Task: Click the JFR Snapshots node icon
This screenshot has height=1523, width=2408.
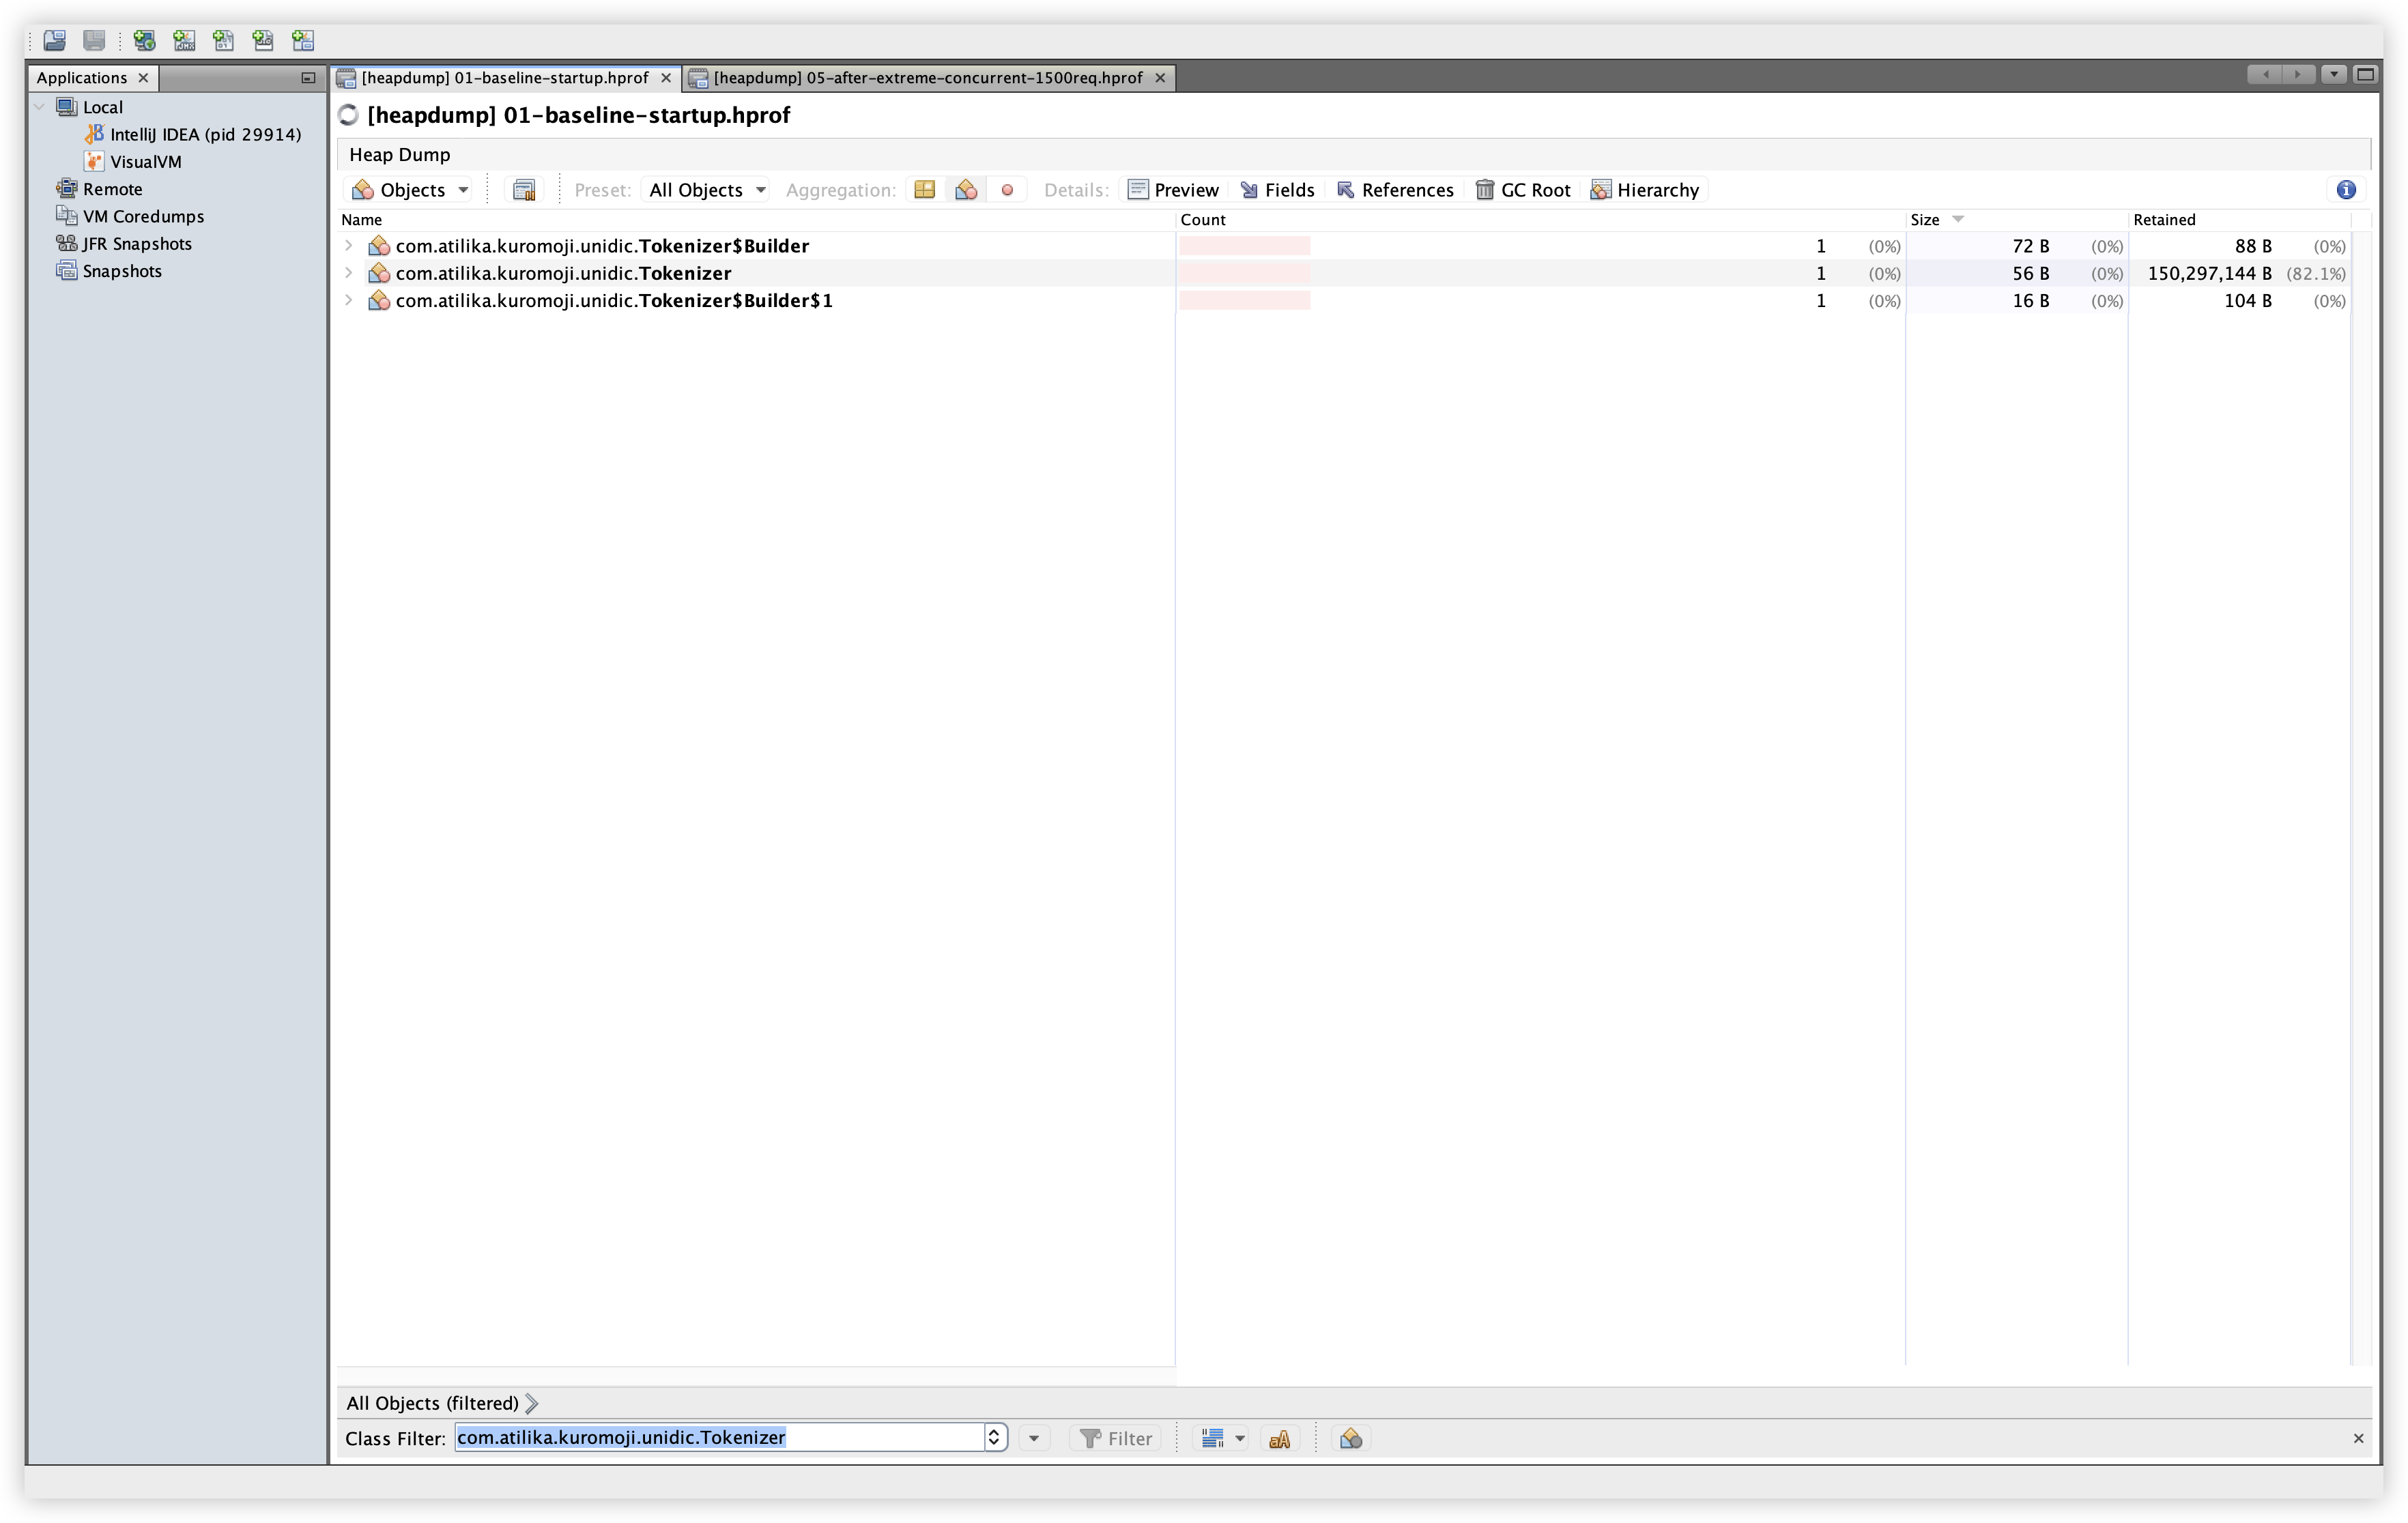Action: (66, 243)
